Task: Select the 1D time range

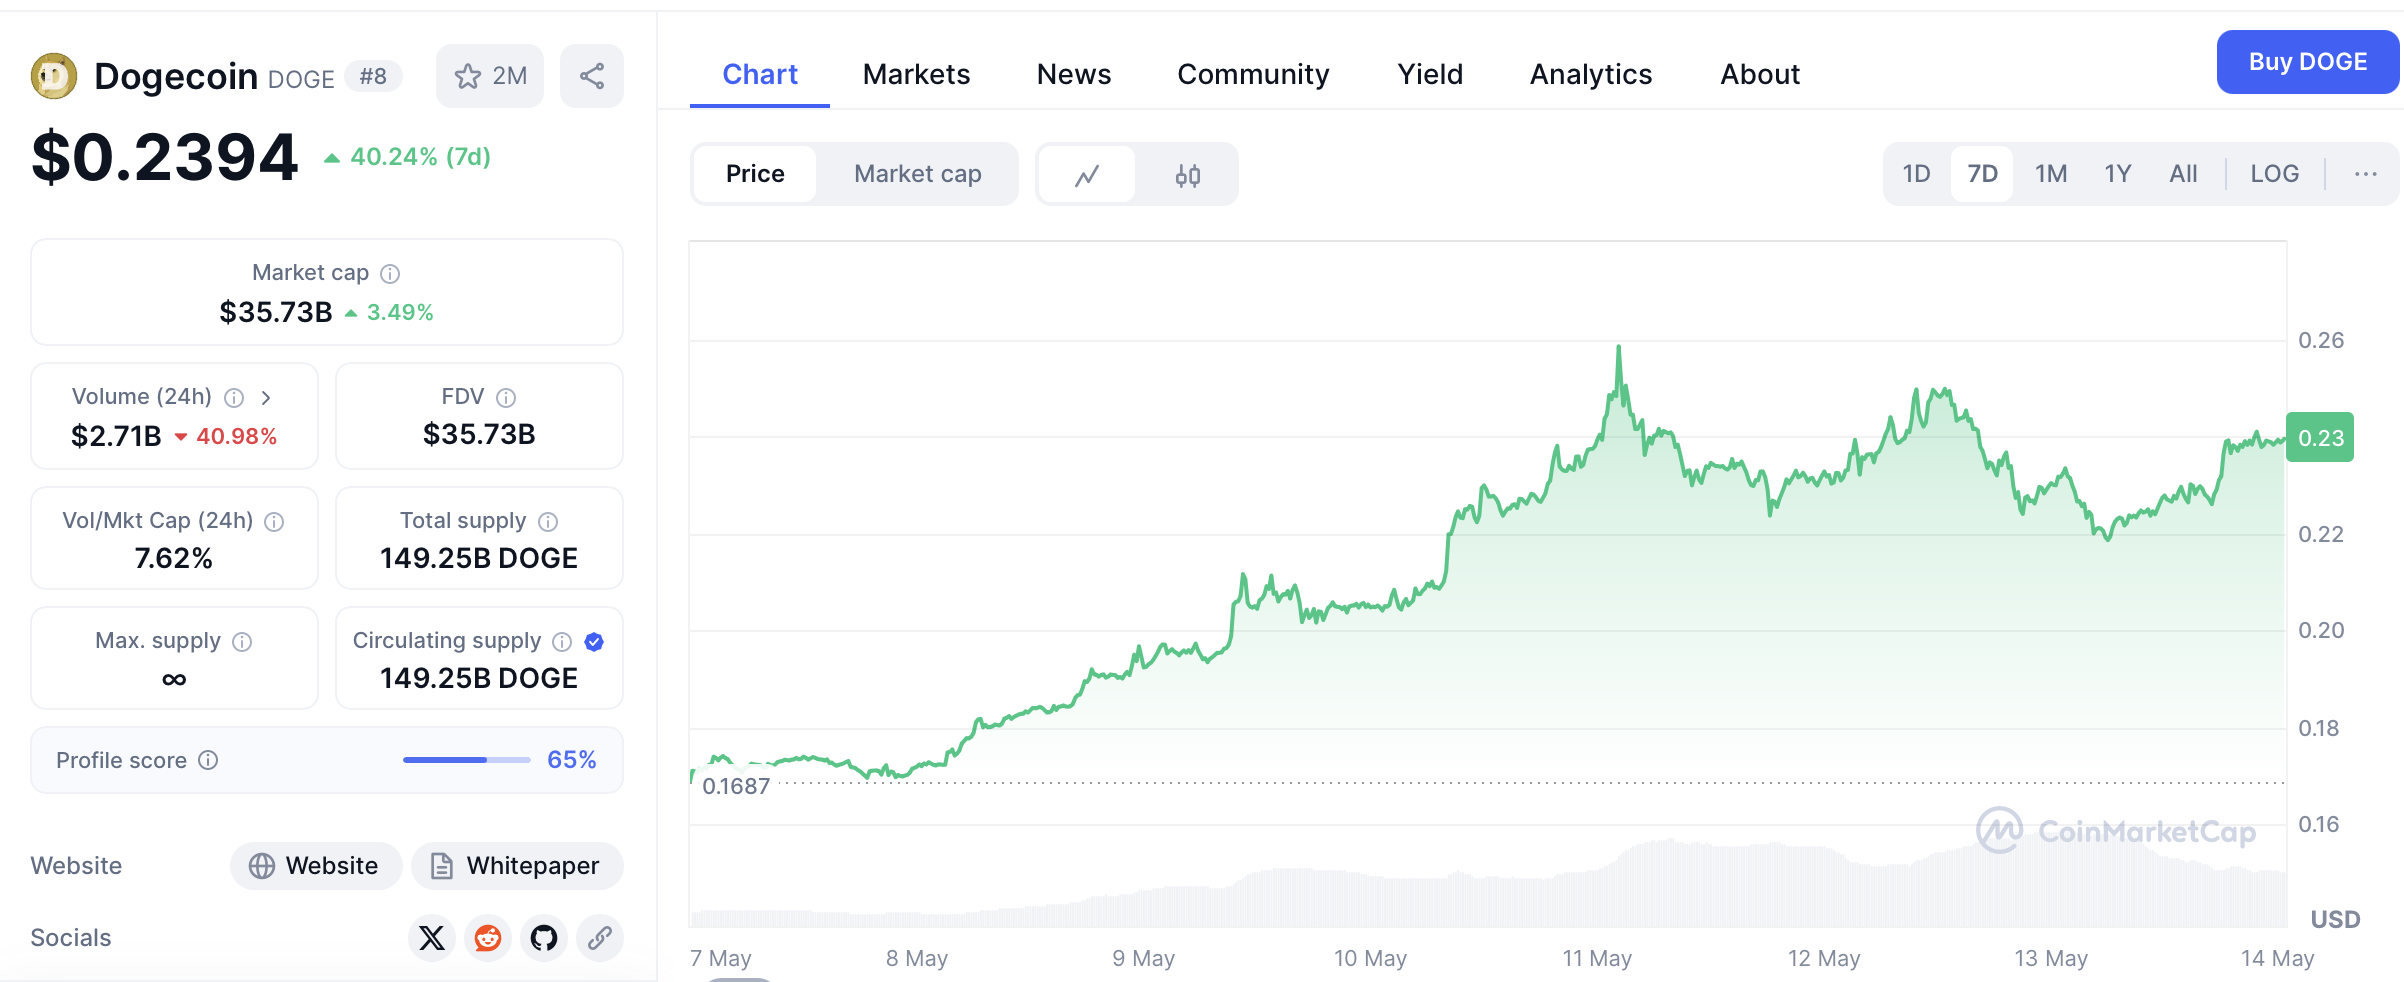Action: pyautogui.click(x=1916, y=174)
